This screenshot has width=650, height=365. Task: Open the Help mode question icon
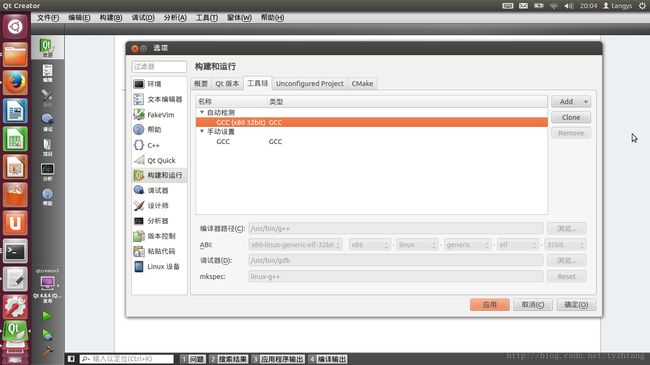[47, 196]
